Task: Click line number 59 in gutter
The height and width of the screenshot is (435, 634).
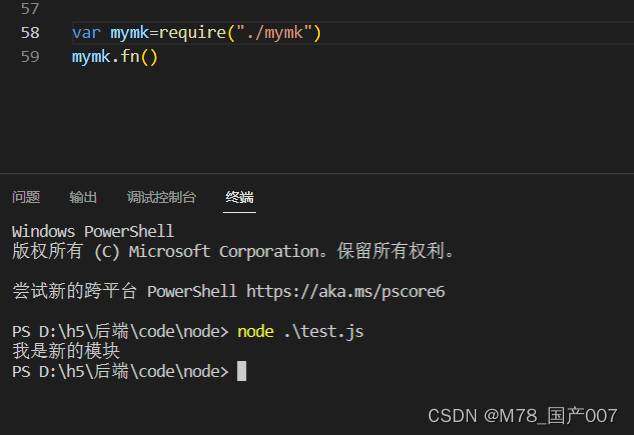Action: pos(30,57)
